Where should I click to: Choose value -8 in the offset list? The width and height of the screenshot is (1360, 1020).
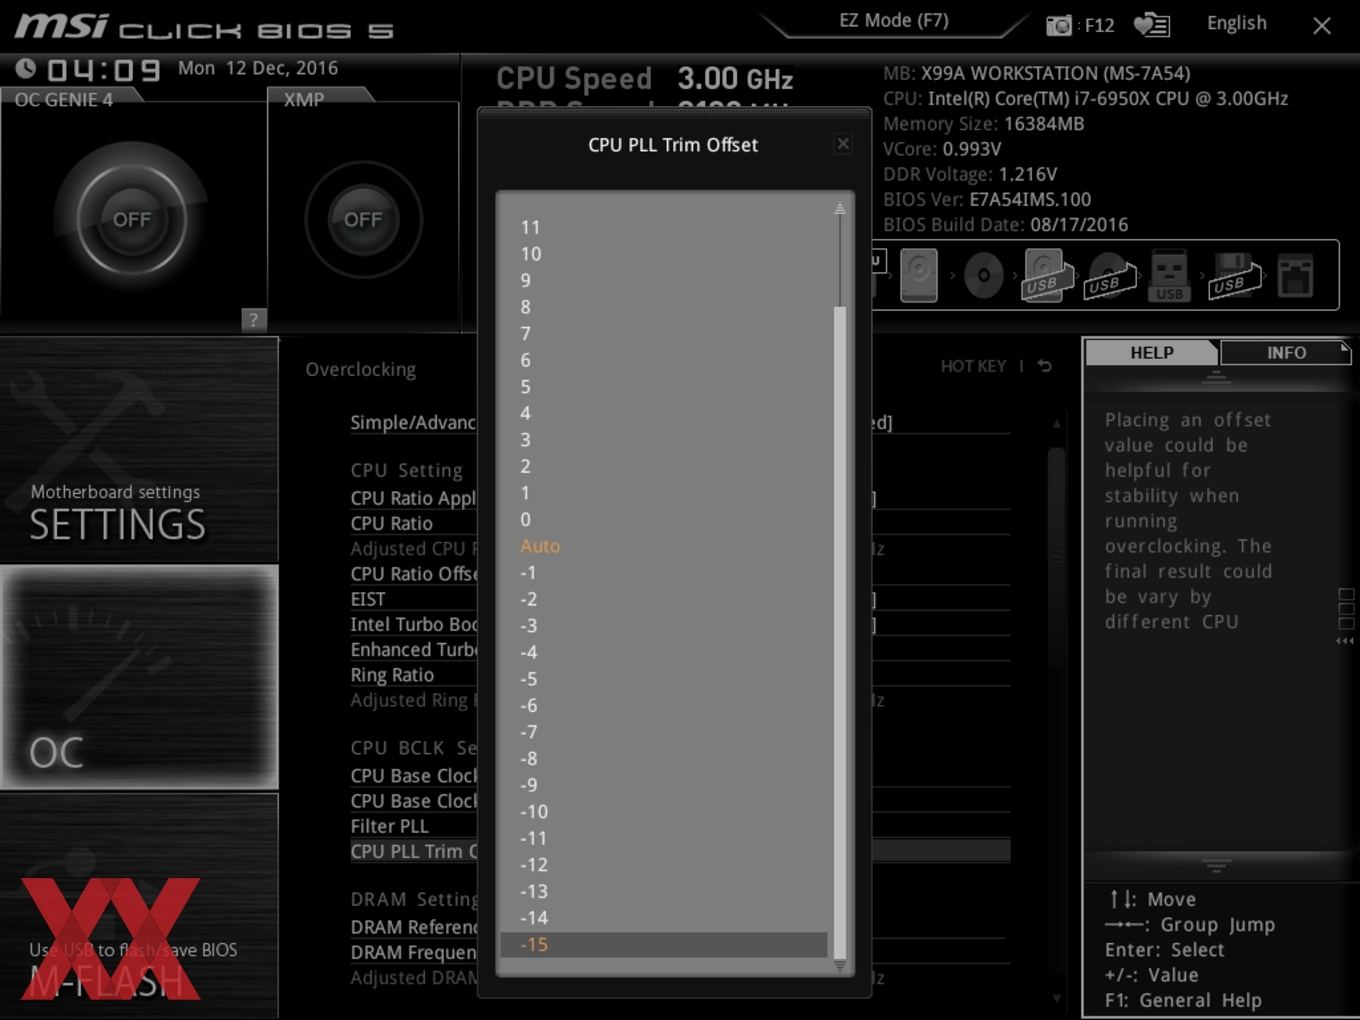click(x=663, y=759)
